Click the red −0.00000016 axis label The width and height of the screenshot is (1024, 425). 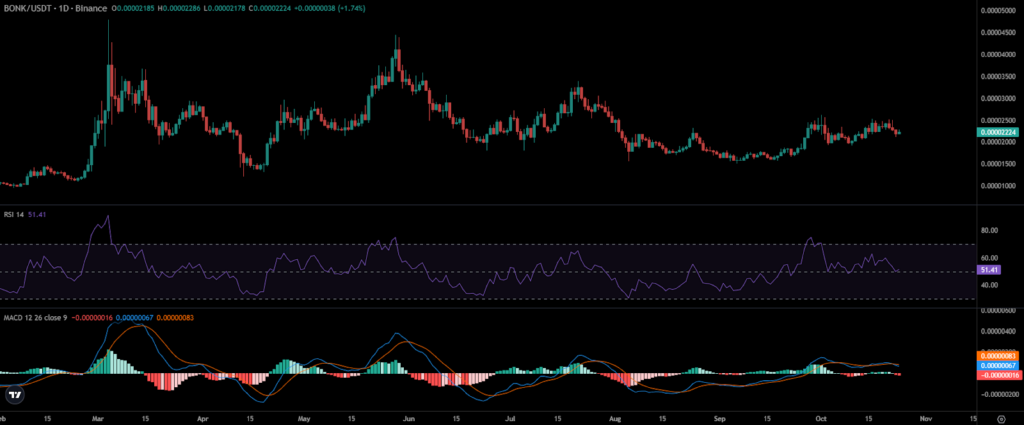[997, 374]
